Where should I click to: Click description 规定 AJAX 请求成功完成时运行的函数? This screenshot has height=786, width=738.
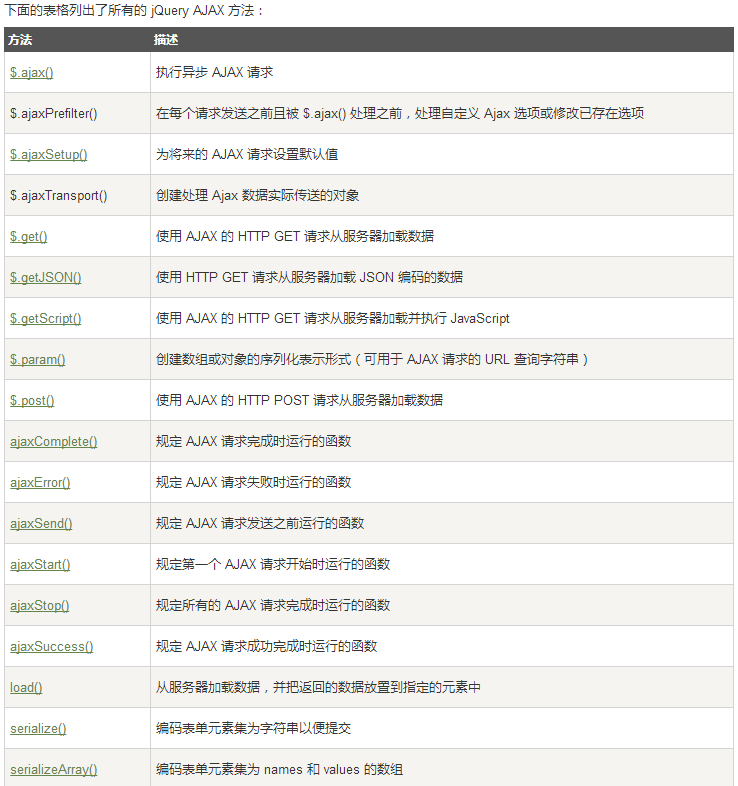pyautogui.click(x=266, y=647)
